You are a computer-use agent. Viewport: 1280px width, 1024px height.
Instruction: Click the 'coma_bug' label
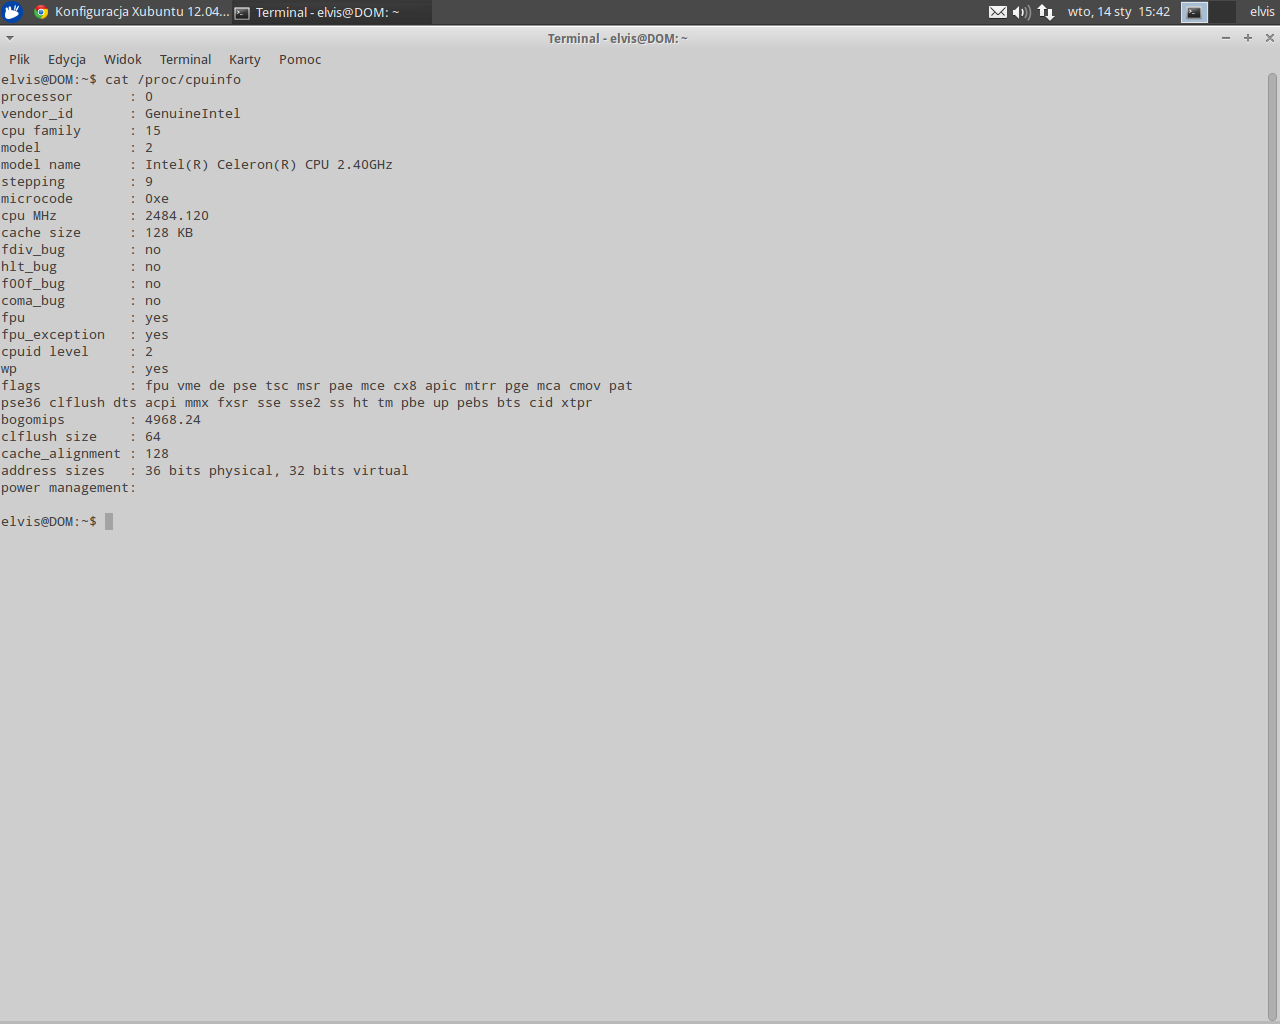33,301
